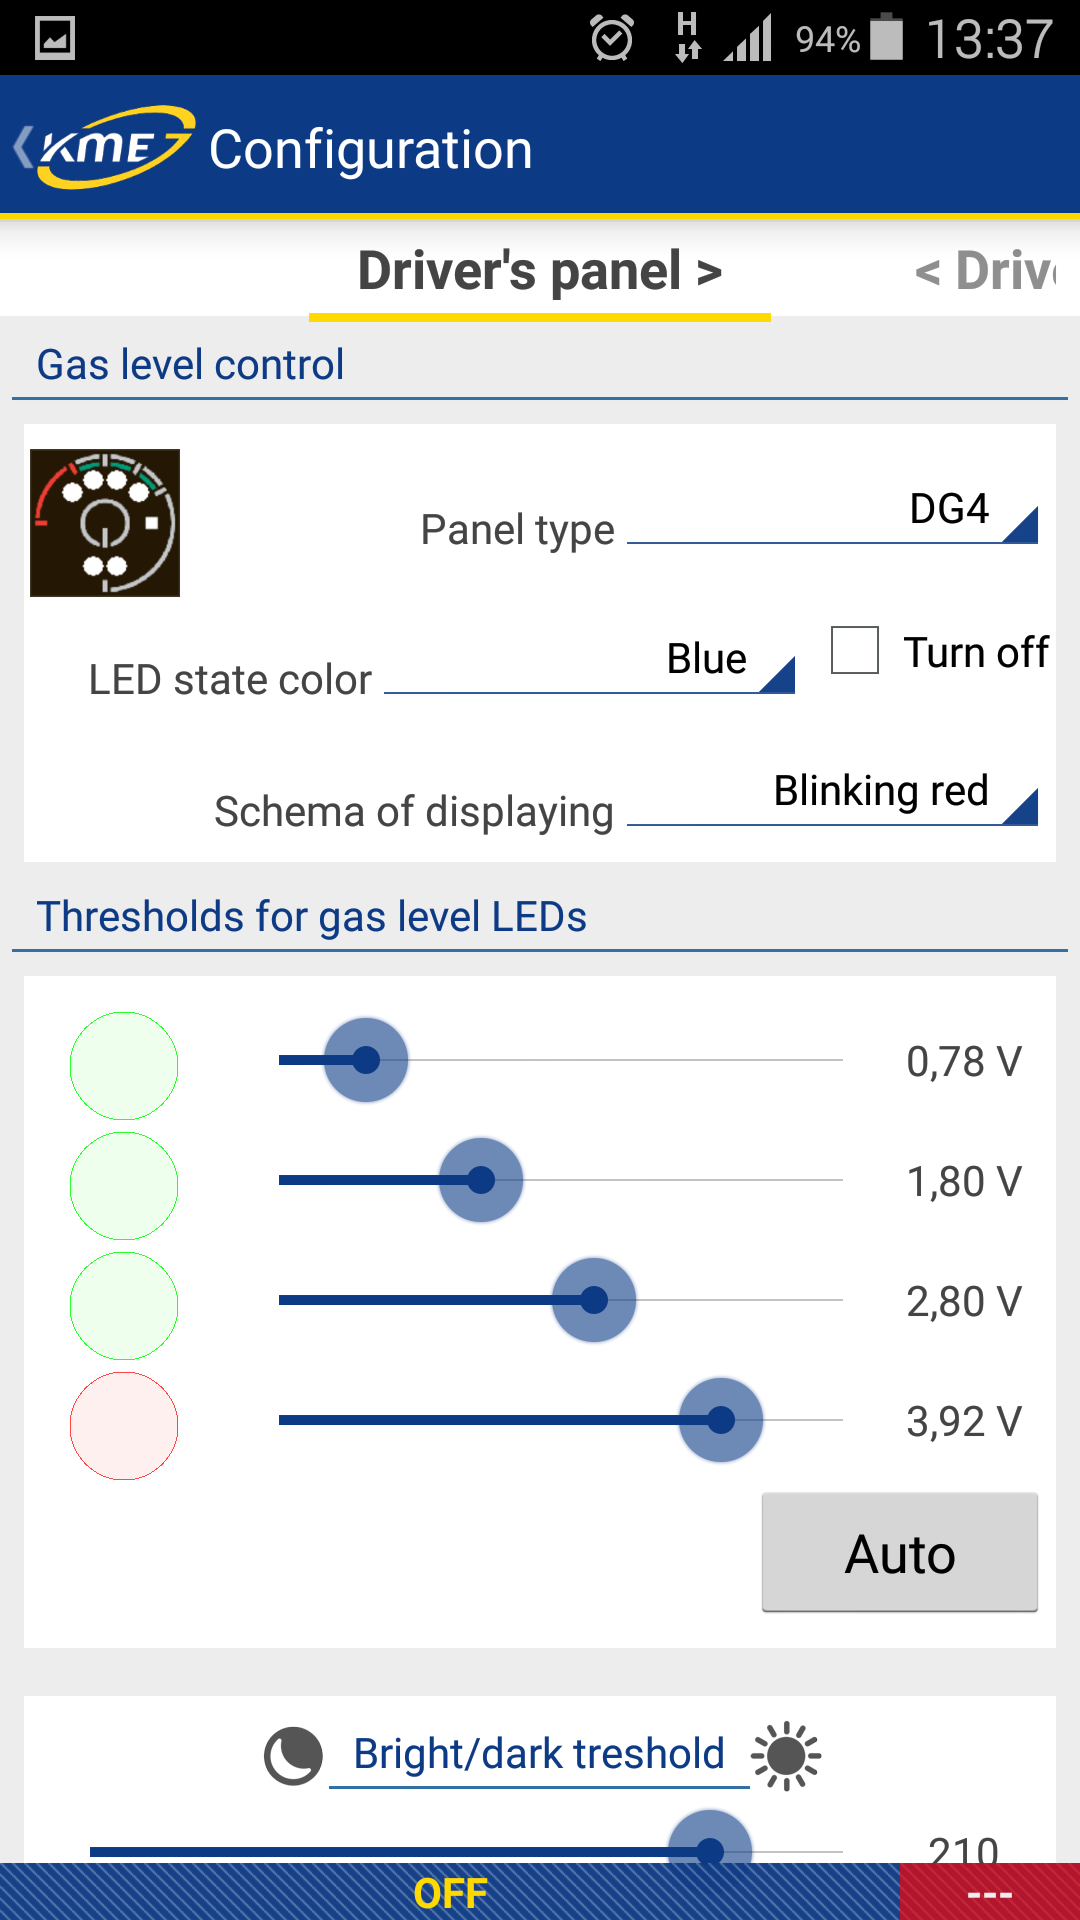
Task: Enable the Turn off checkbox
Action: [855, 651]
